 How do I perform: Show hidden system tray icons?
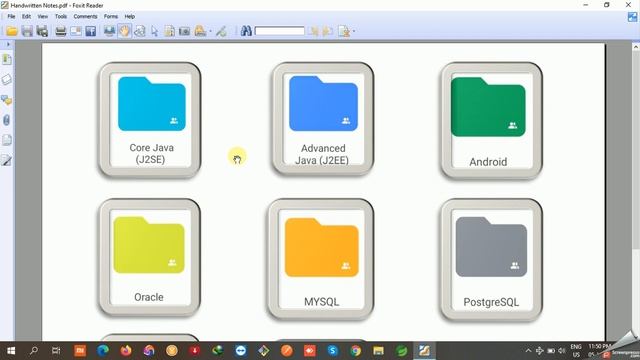point(528,351)
